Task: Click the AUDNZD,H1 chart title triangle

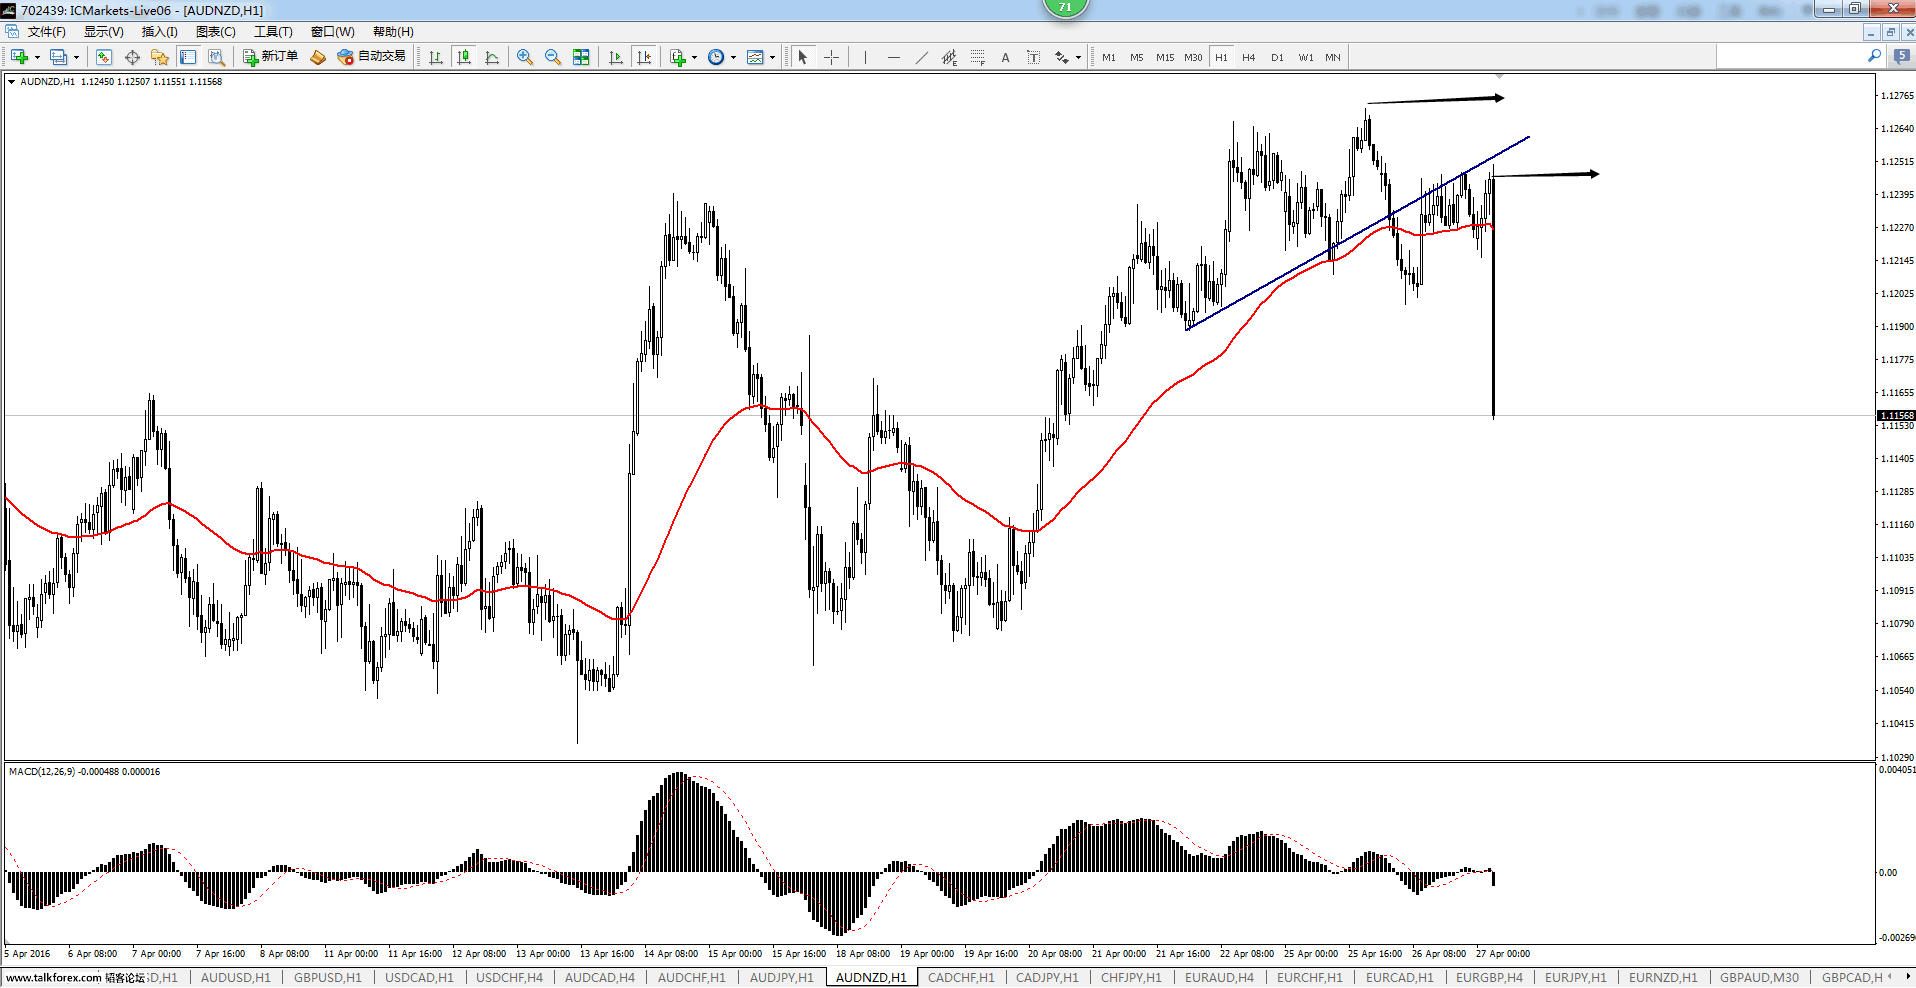Action: coord(12,82)
